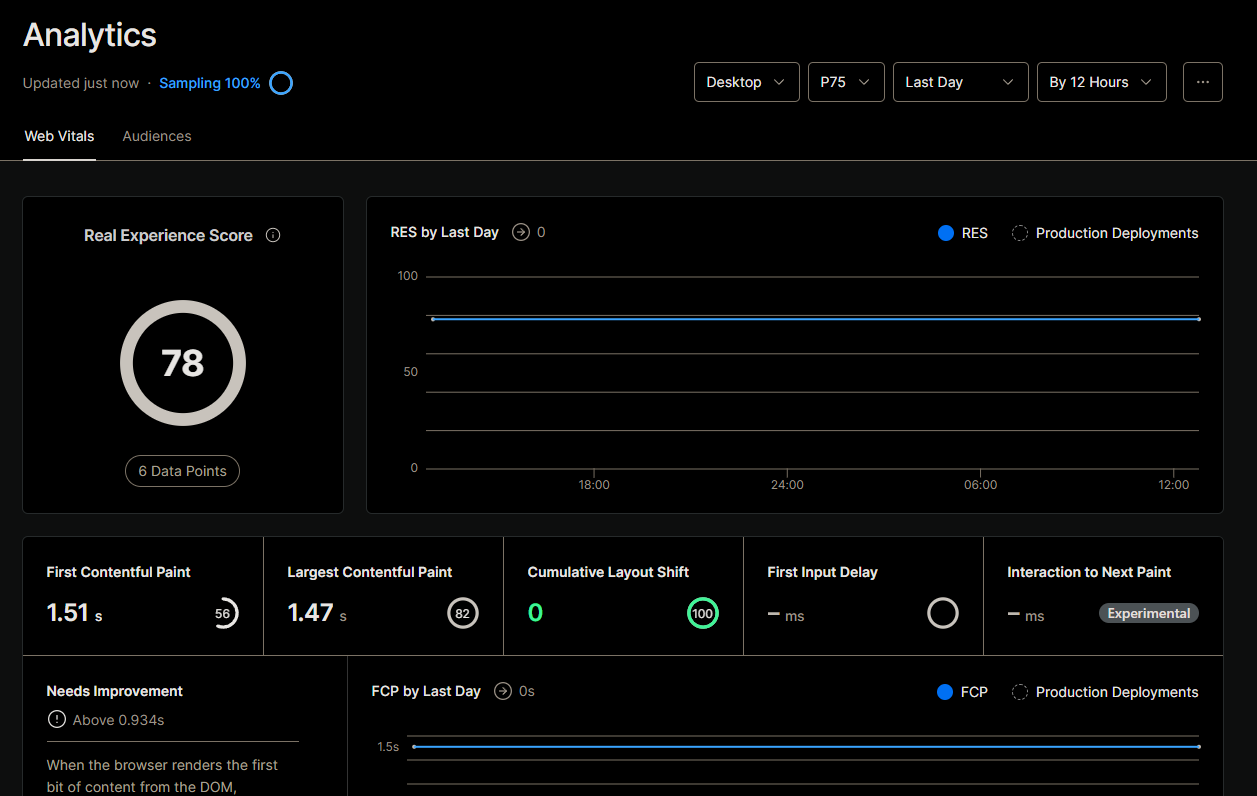Click the info icon beside Real Experience Score
This screenshot has width=1257, height=796.
273,236
